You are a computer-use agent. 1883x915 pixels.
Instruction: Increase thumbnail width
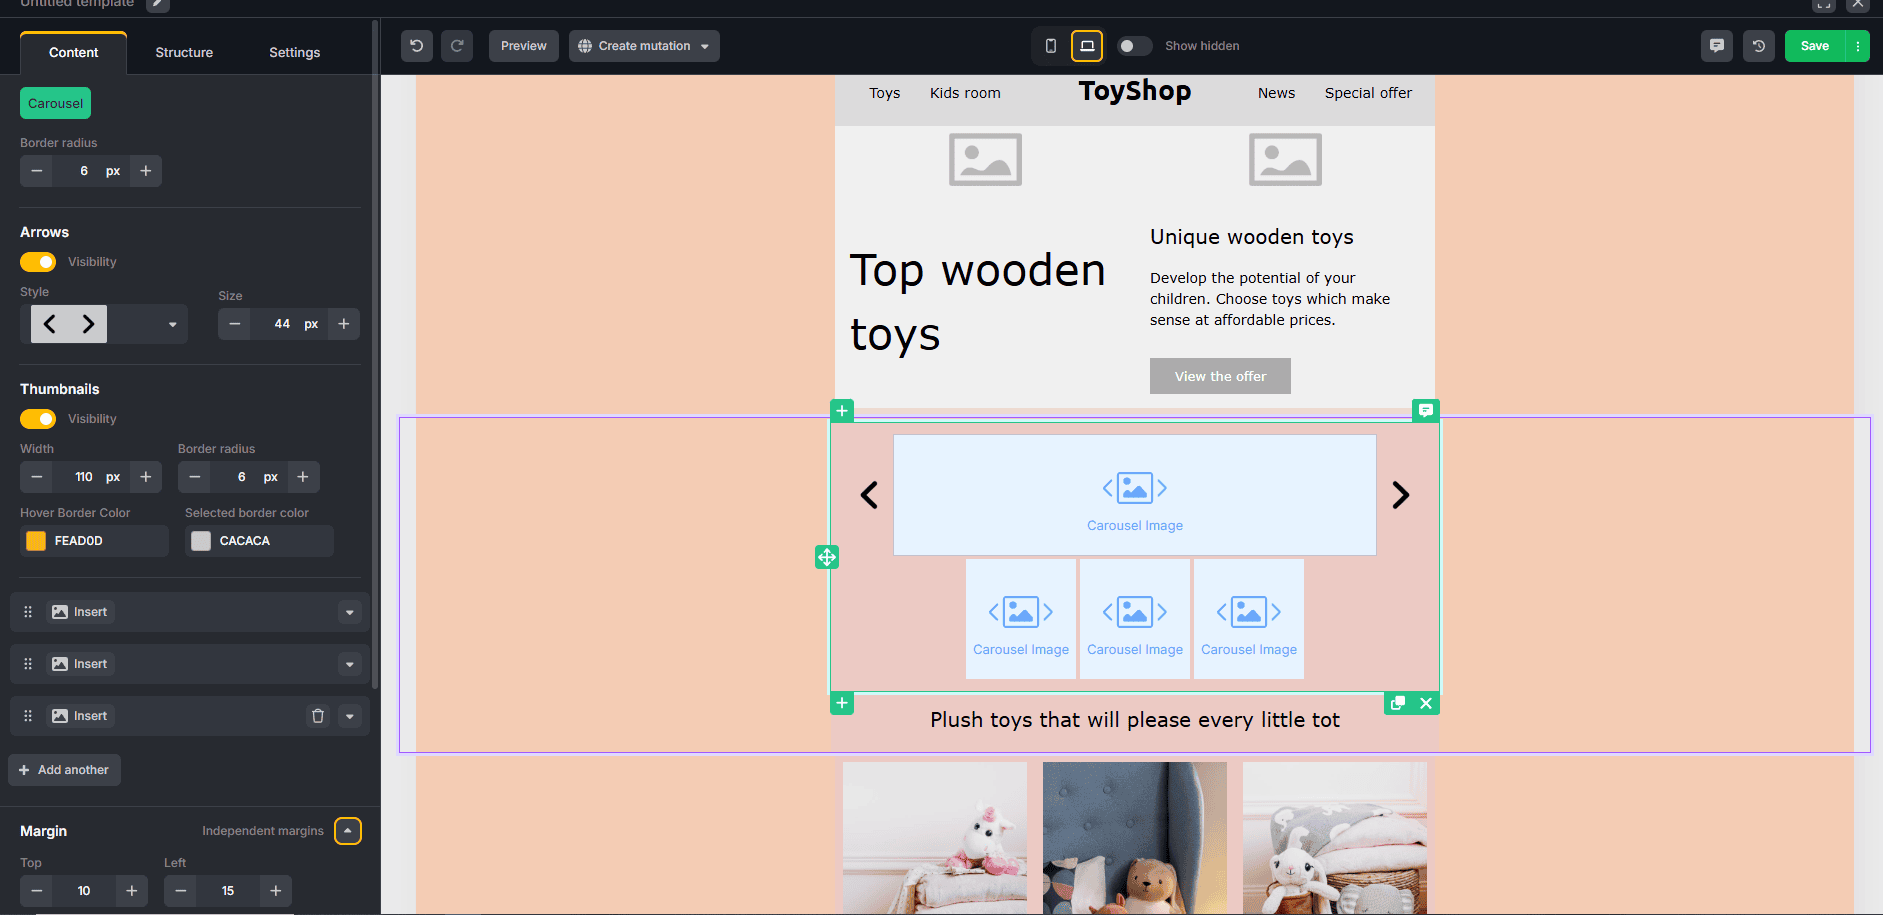click(x=146, y=477)
